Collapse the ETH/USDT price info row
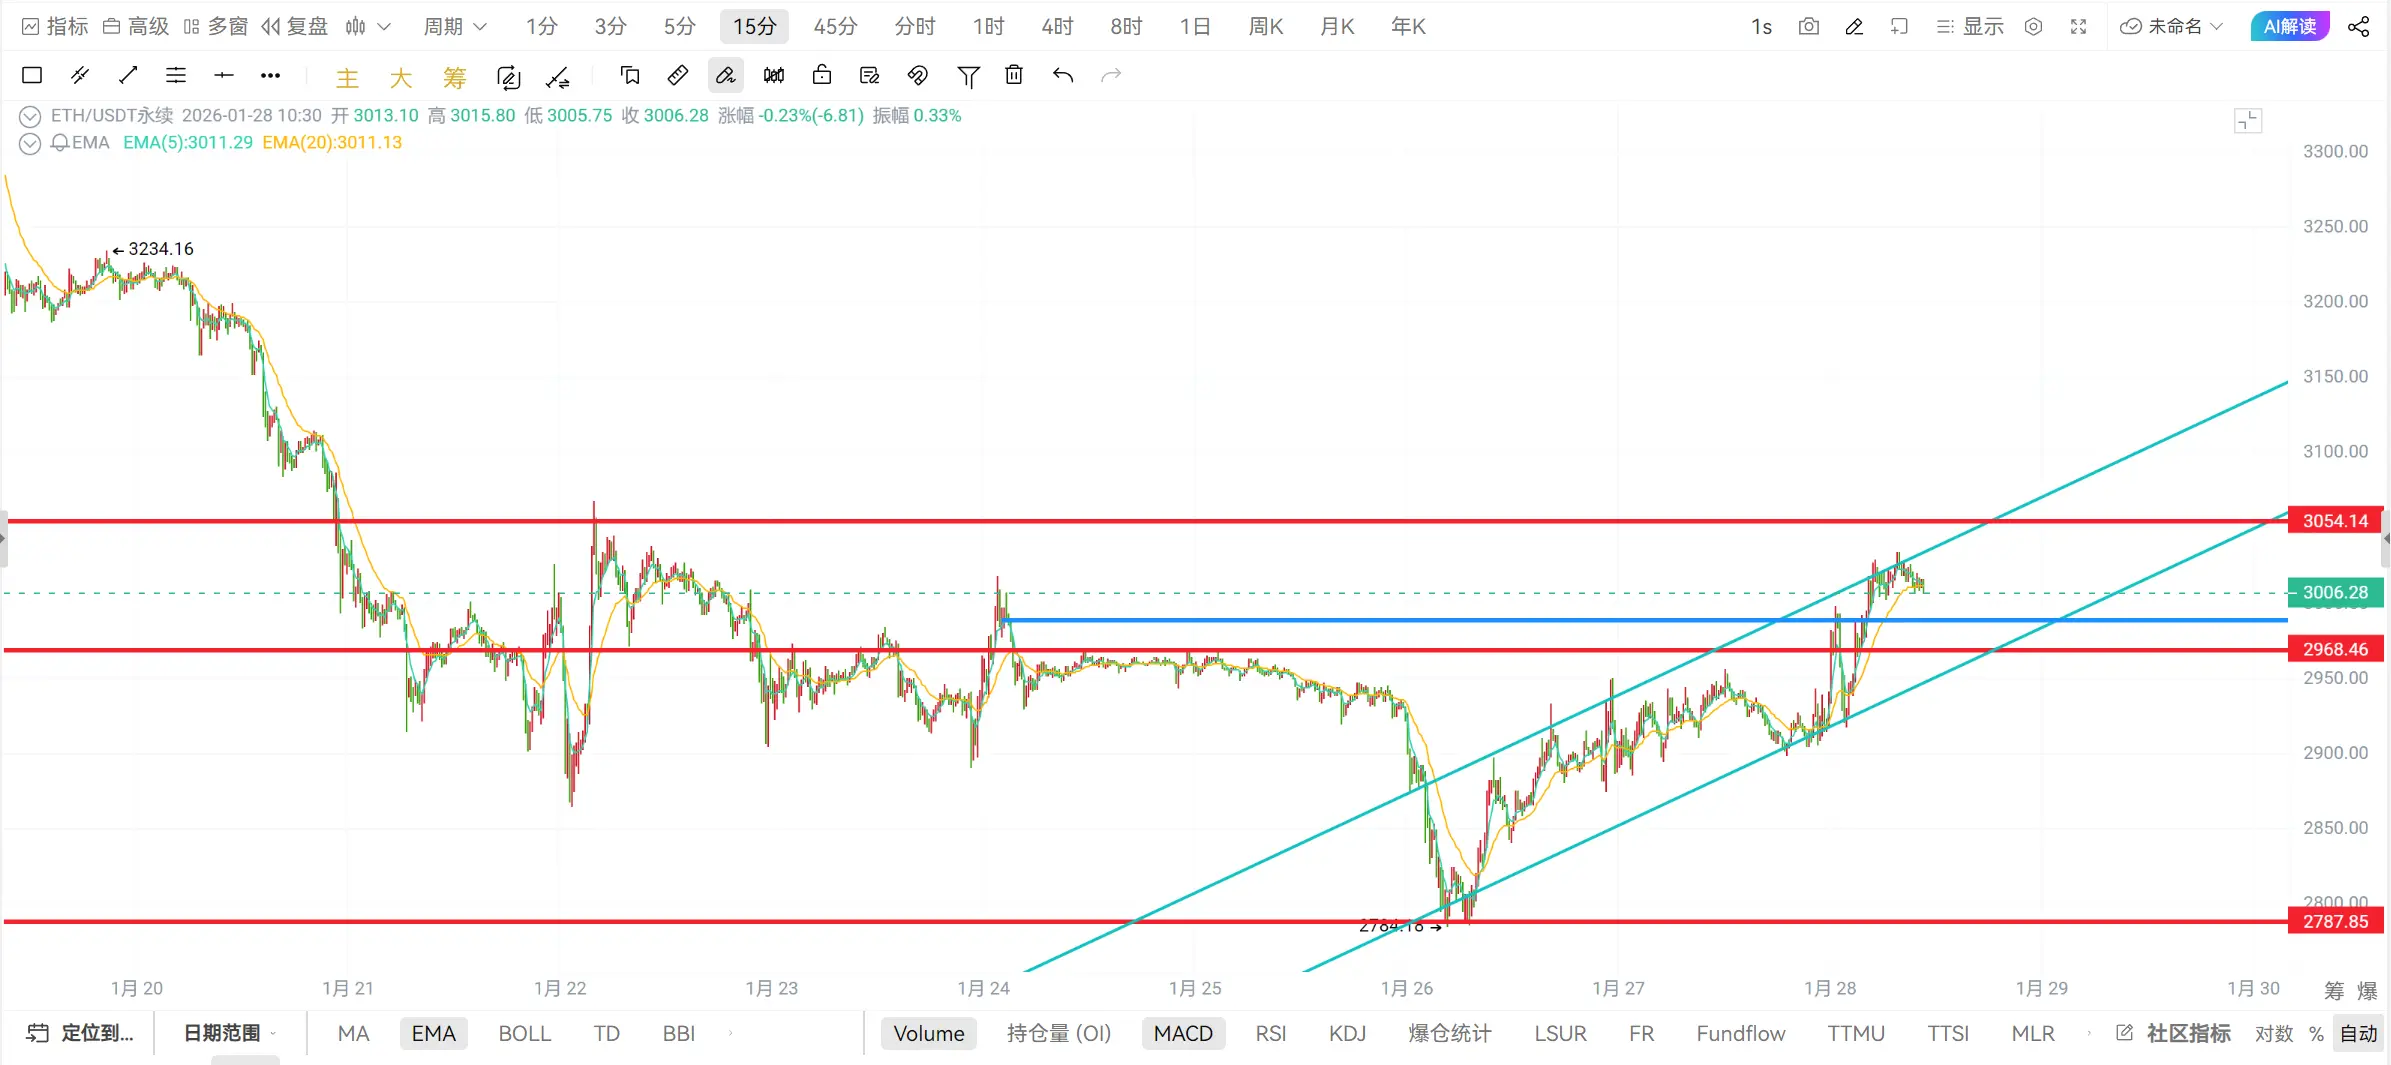Image resolution: width=2391 pixels, height=1065 pixels. click(x=30, y=116)
